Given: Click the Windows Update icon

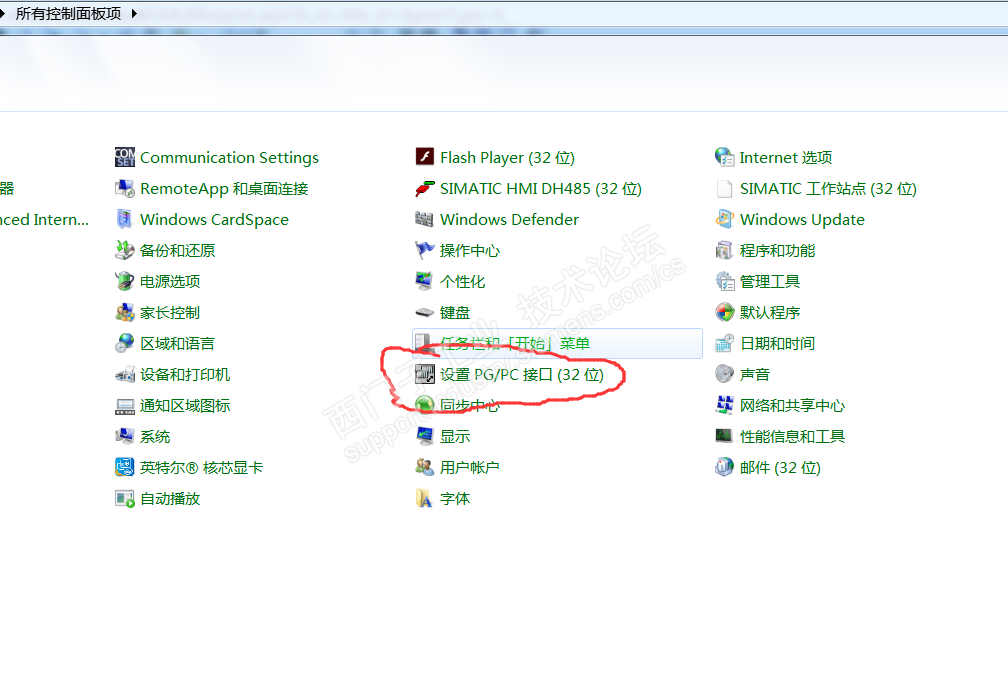Looking at the screenshot, I should click(724, 219).
